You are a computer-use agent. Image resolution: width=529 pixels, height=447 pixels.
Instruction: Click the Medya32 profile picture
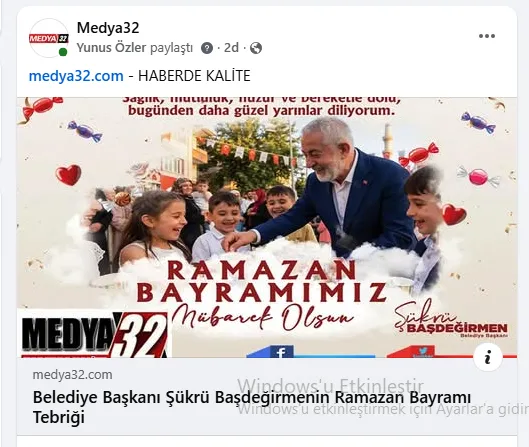pyautogui.click(x=49, y=38)
